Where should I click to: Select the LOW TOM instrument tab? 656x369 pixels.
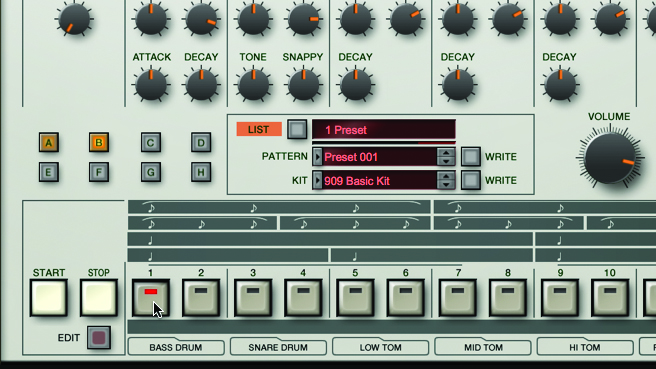click(380, 347)
